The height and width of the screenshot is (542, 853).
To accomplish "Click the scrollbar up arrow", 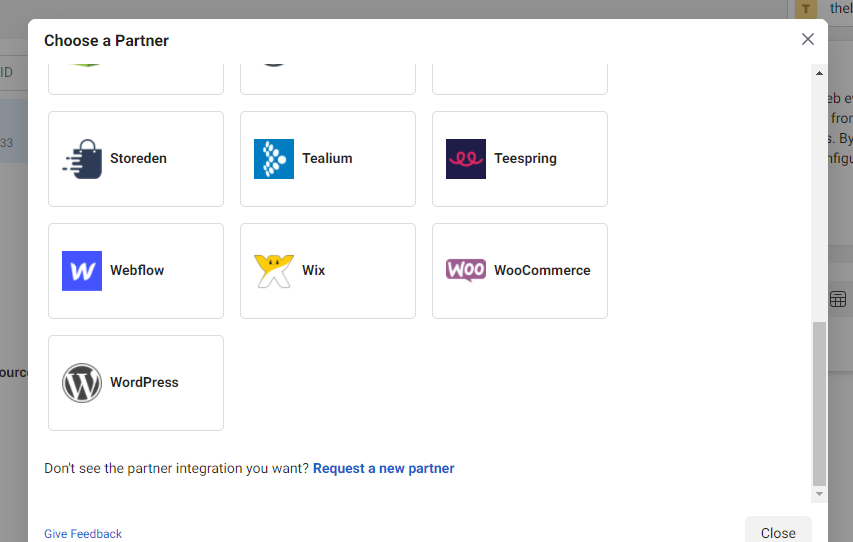I will pyautogui.click(x=819, y=73).
